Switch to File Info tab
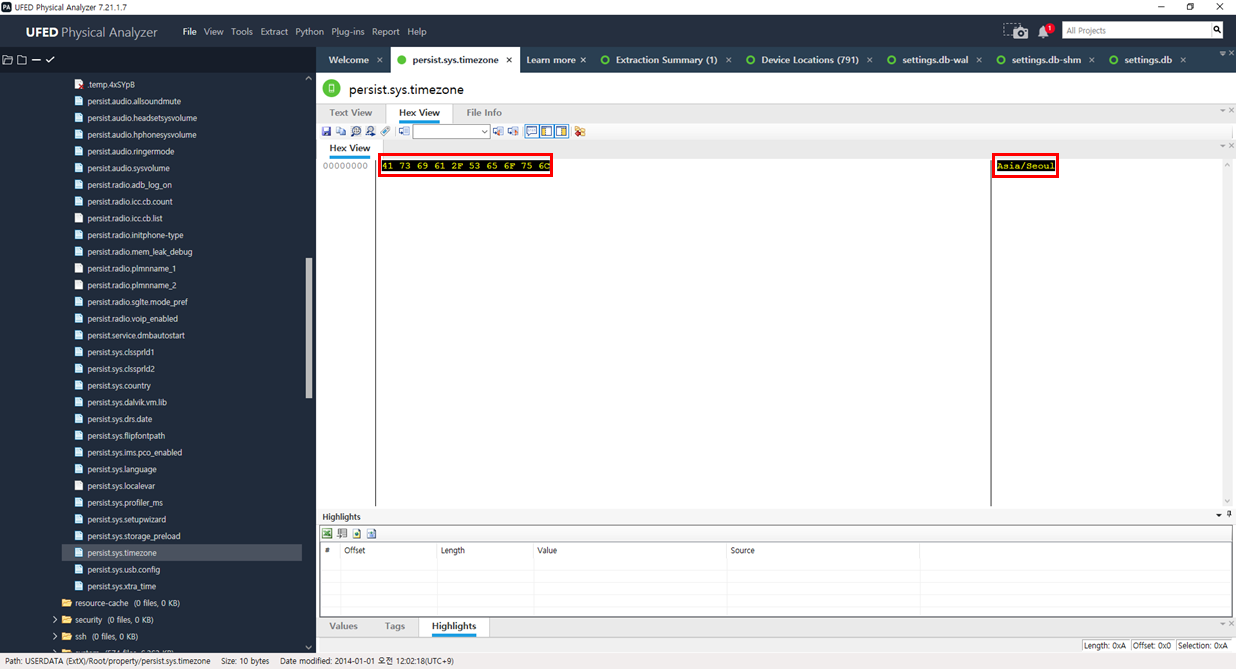The width and height of the screenshot is (1236, 669). pos(484,113)
